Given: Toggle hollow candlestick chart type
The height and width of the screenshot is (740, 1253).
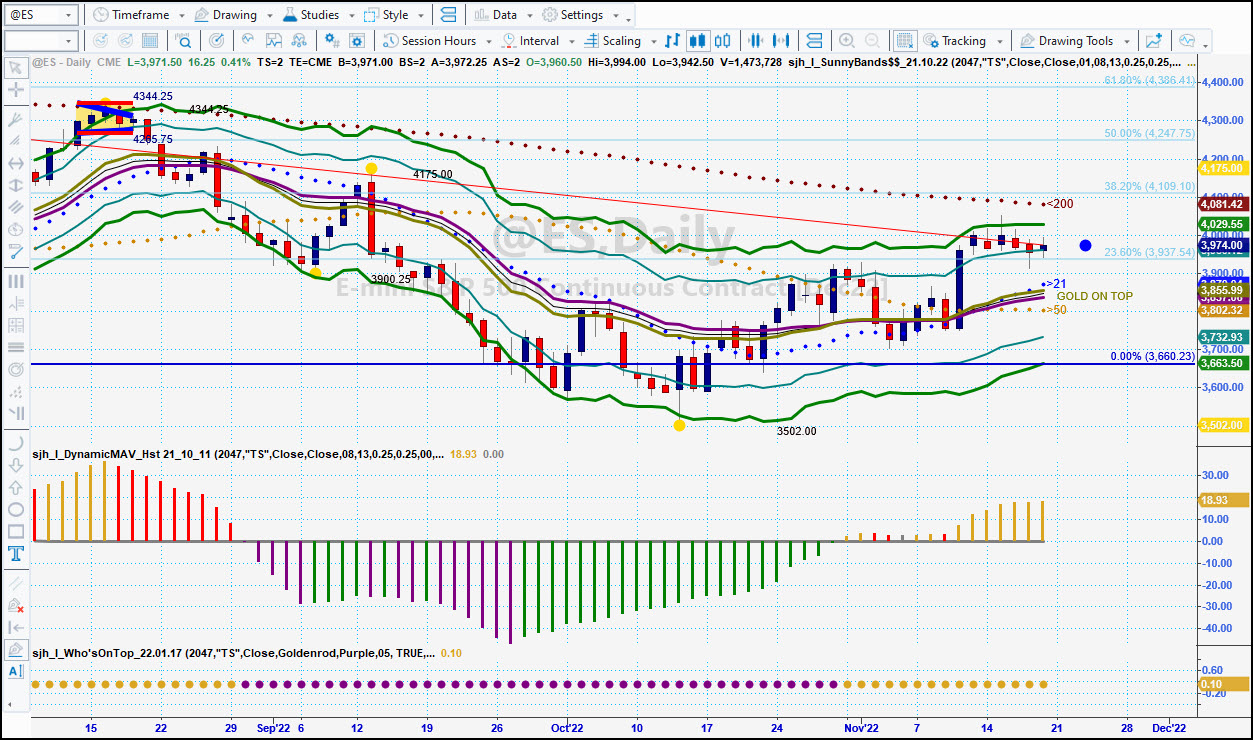Looking at the screenshot, I should [x=722, y=41].
